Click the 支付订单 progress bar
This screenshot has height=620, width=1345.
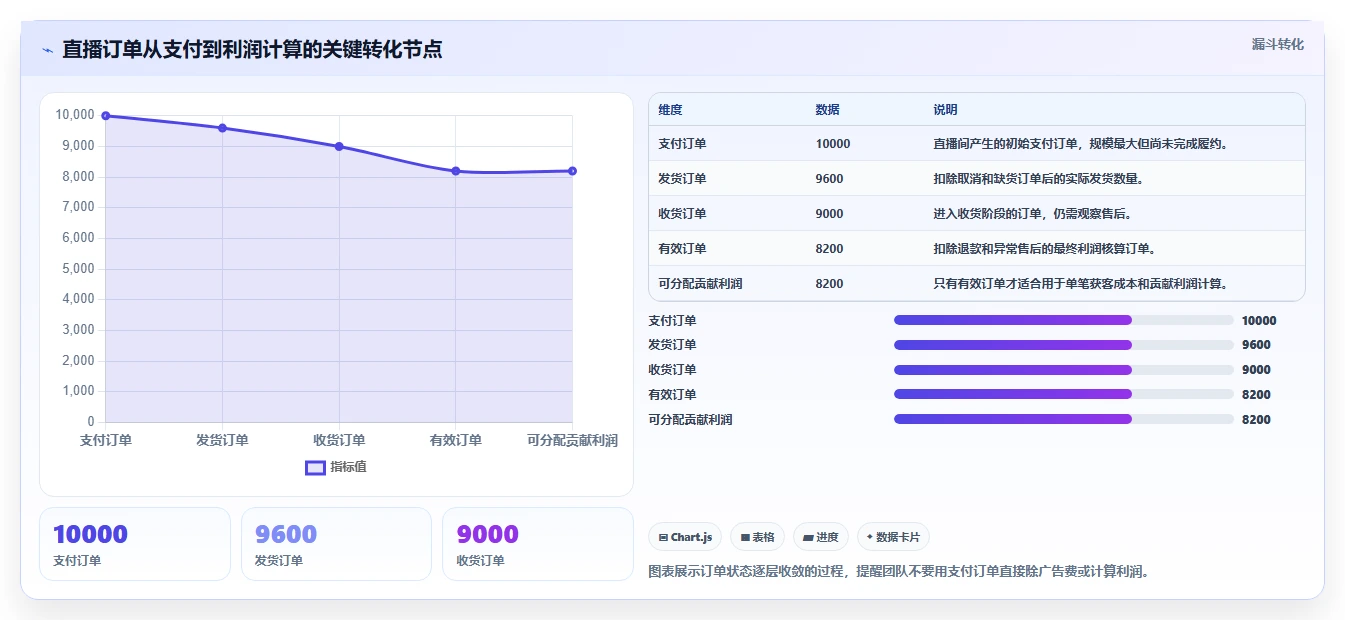pos(1063,320)
